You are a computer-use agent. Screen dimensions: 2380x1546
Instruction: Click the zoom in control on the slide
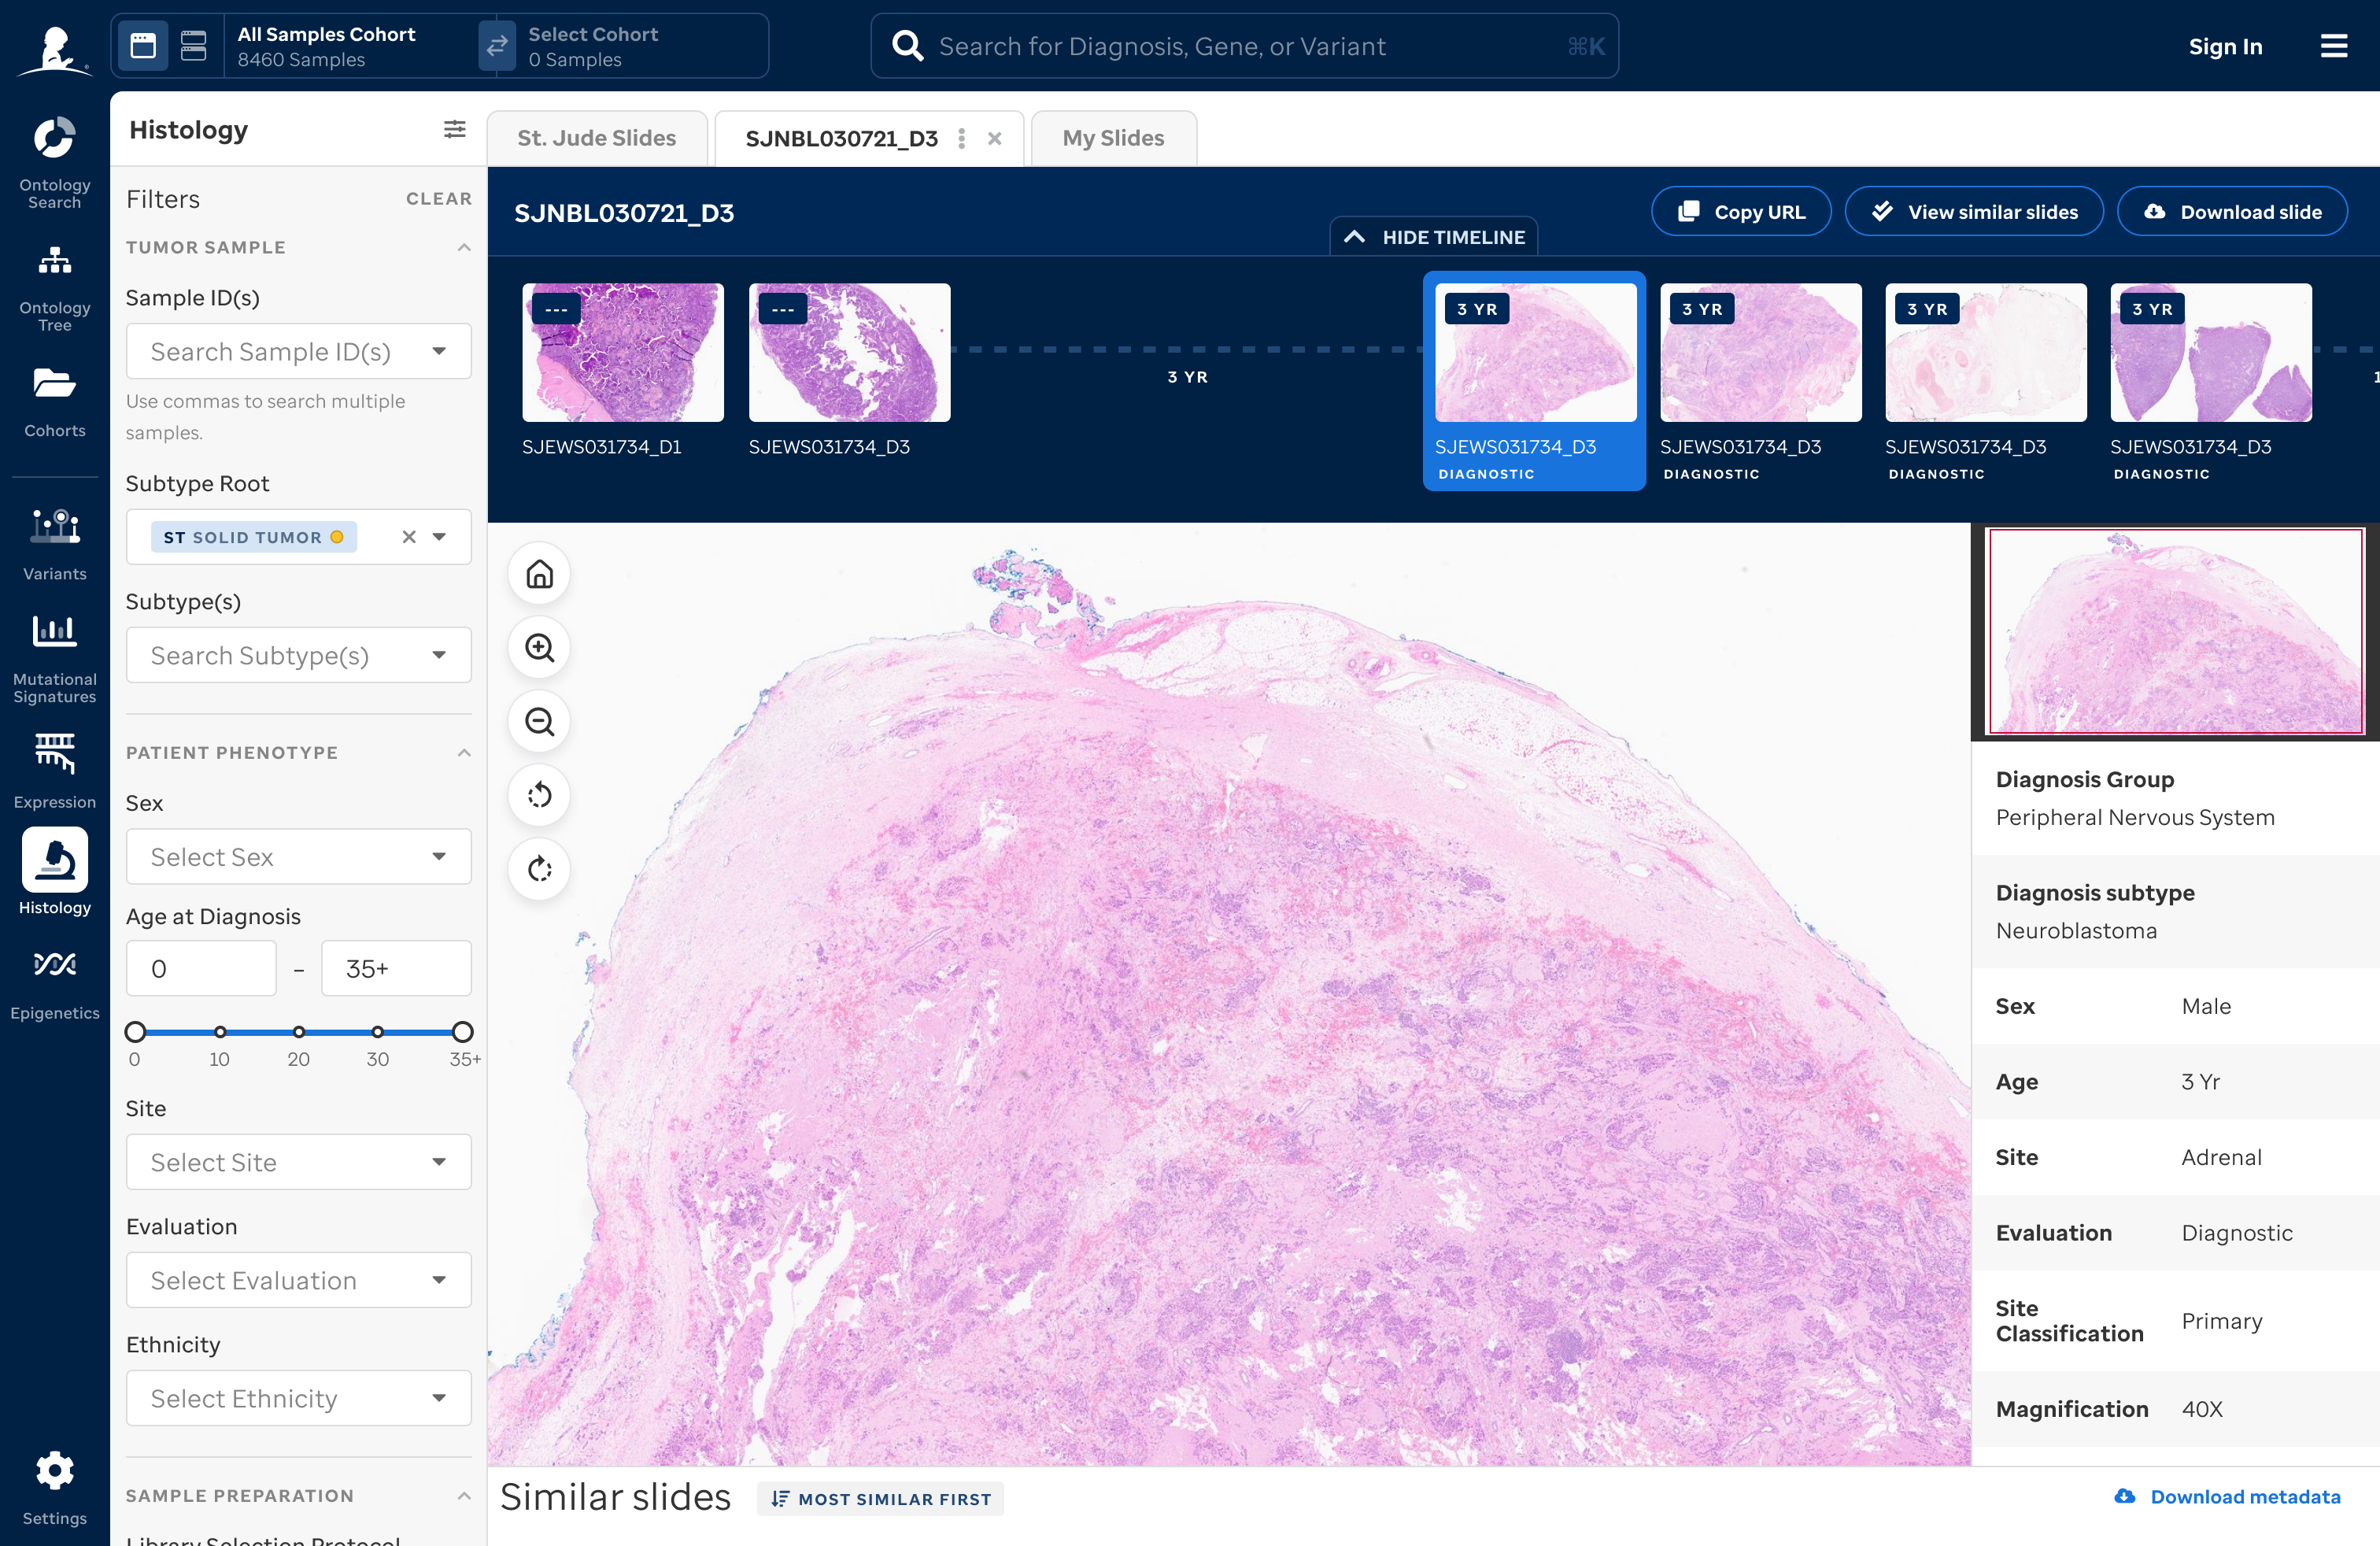(539, 648)
